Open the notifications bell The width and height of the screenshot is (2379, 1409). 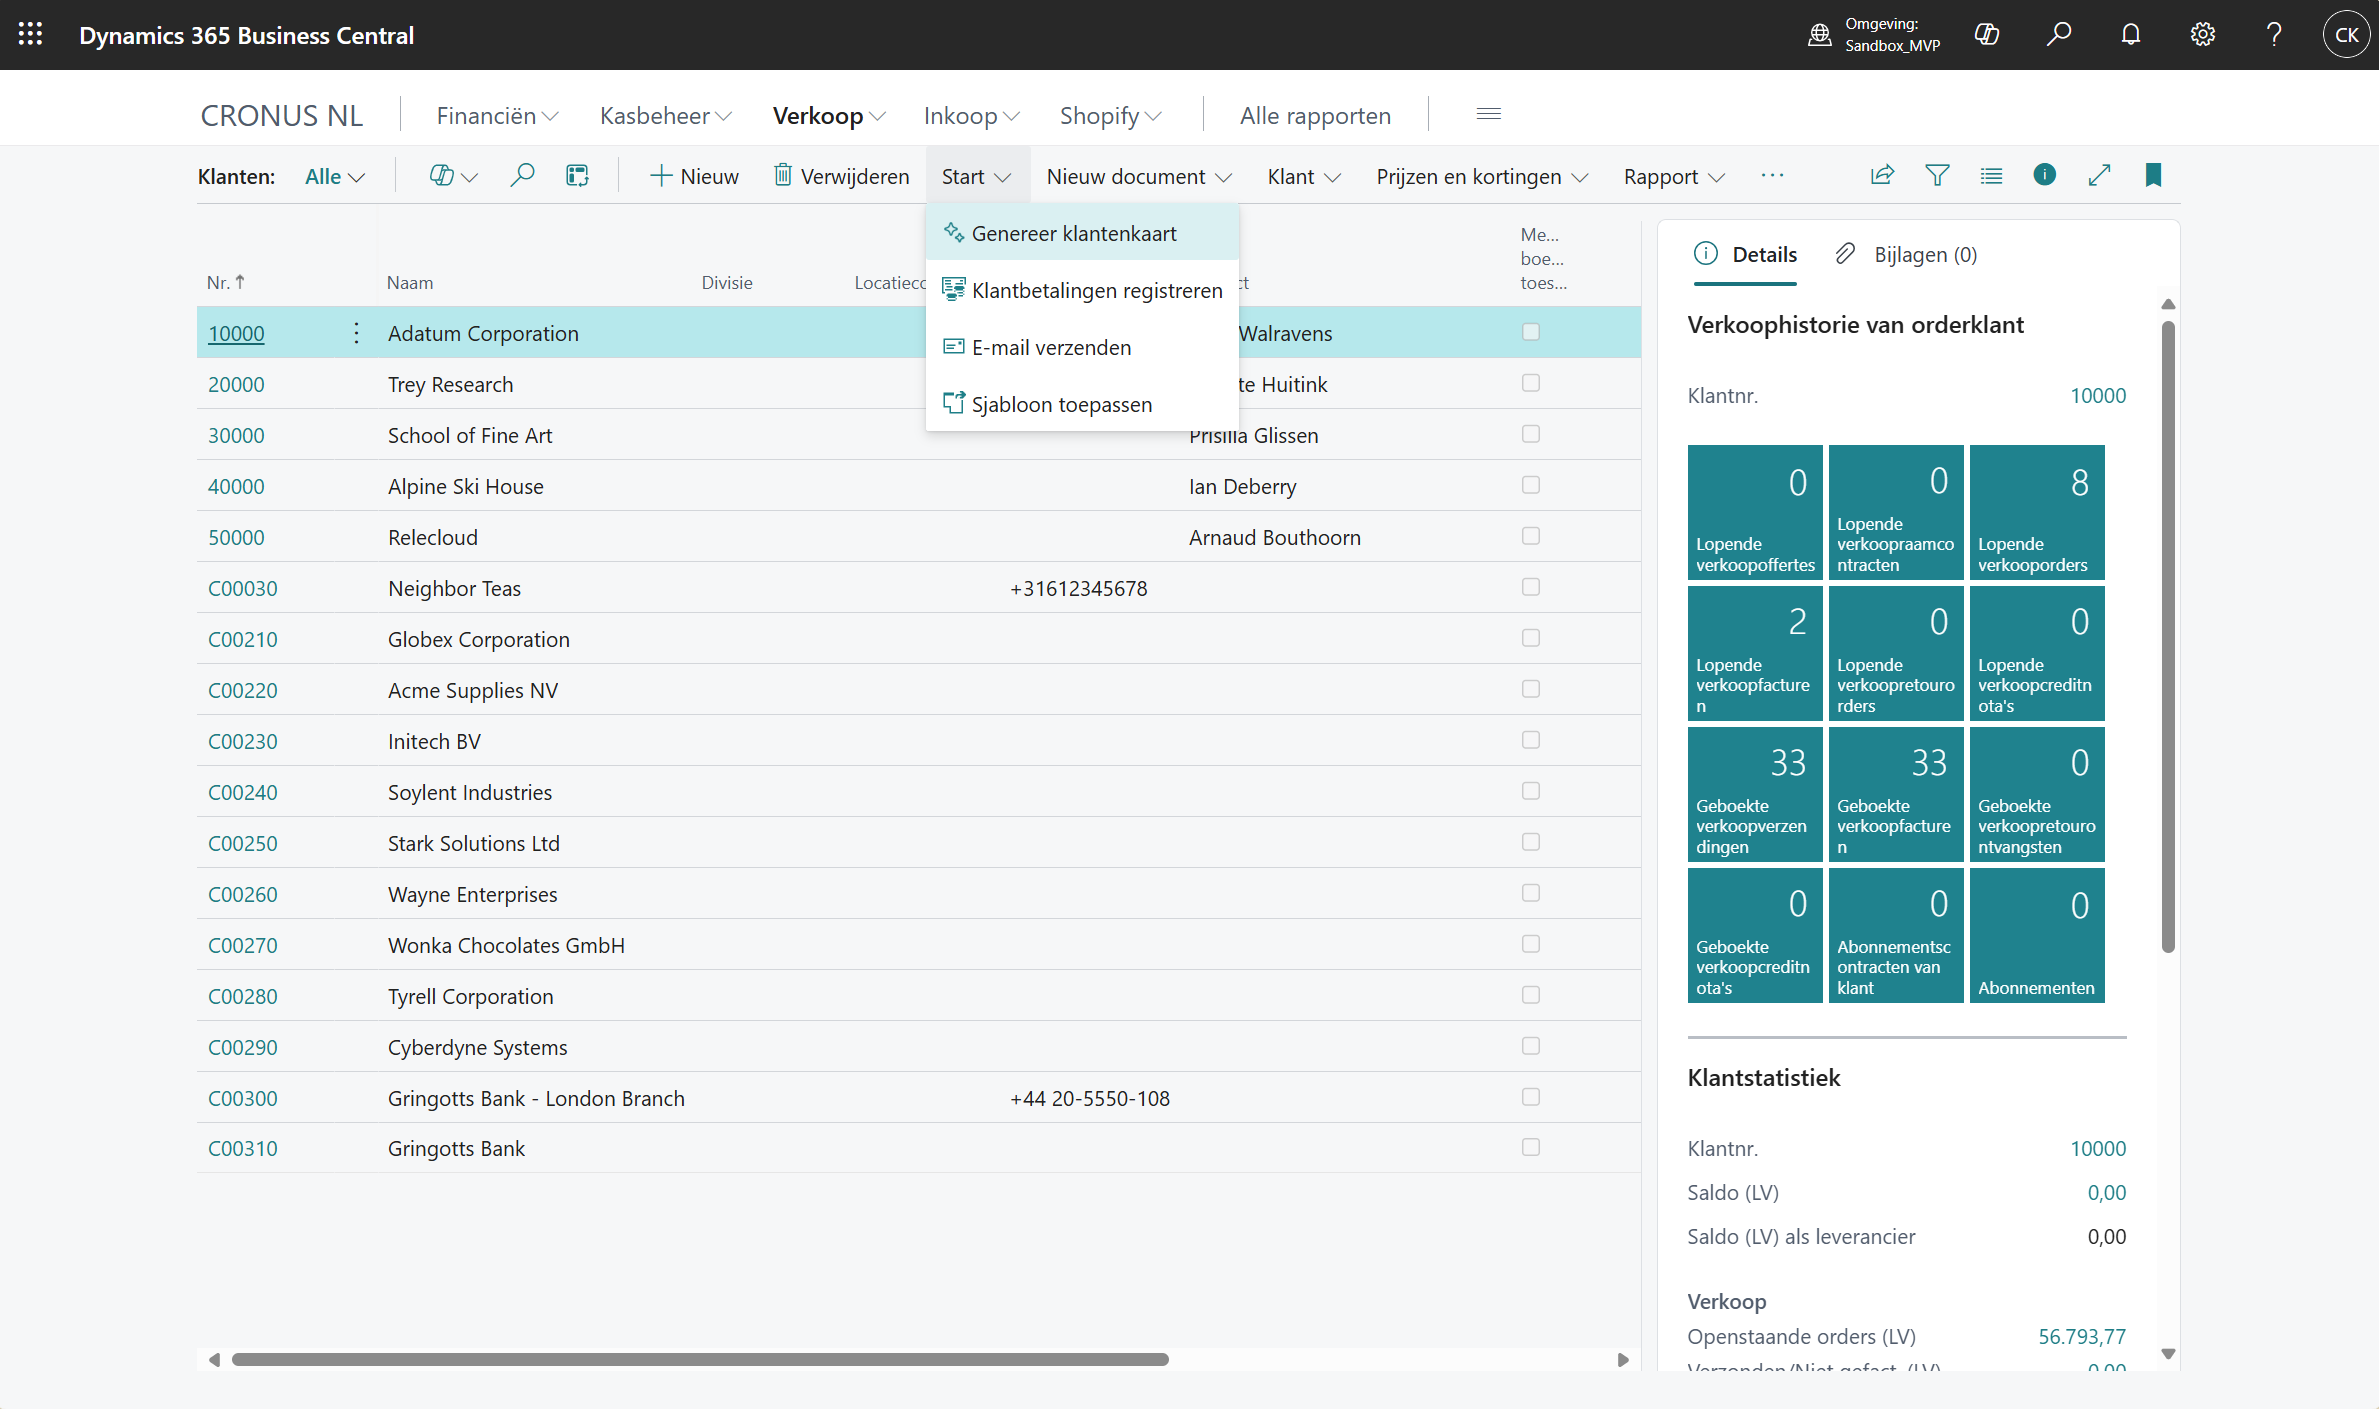pyautogui.click(x=2130, y=35)
